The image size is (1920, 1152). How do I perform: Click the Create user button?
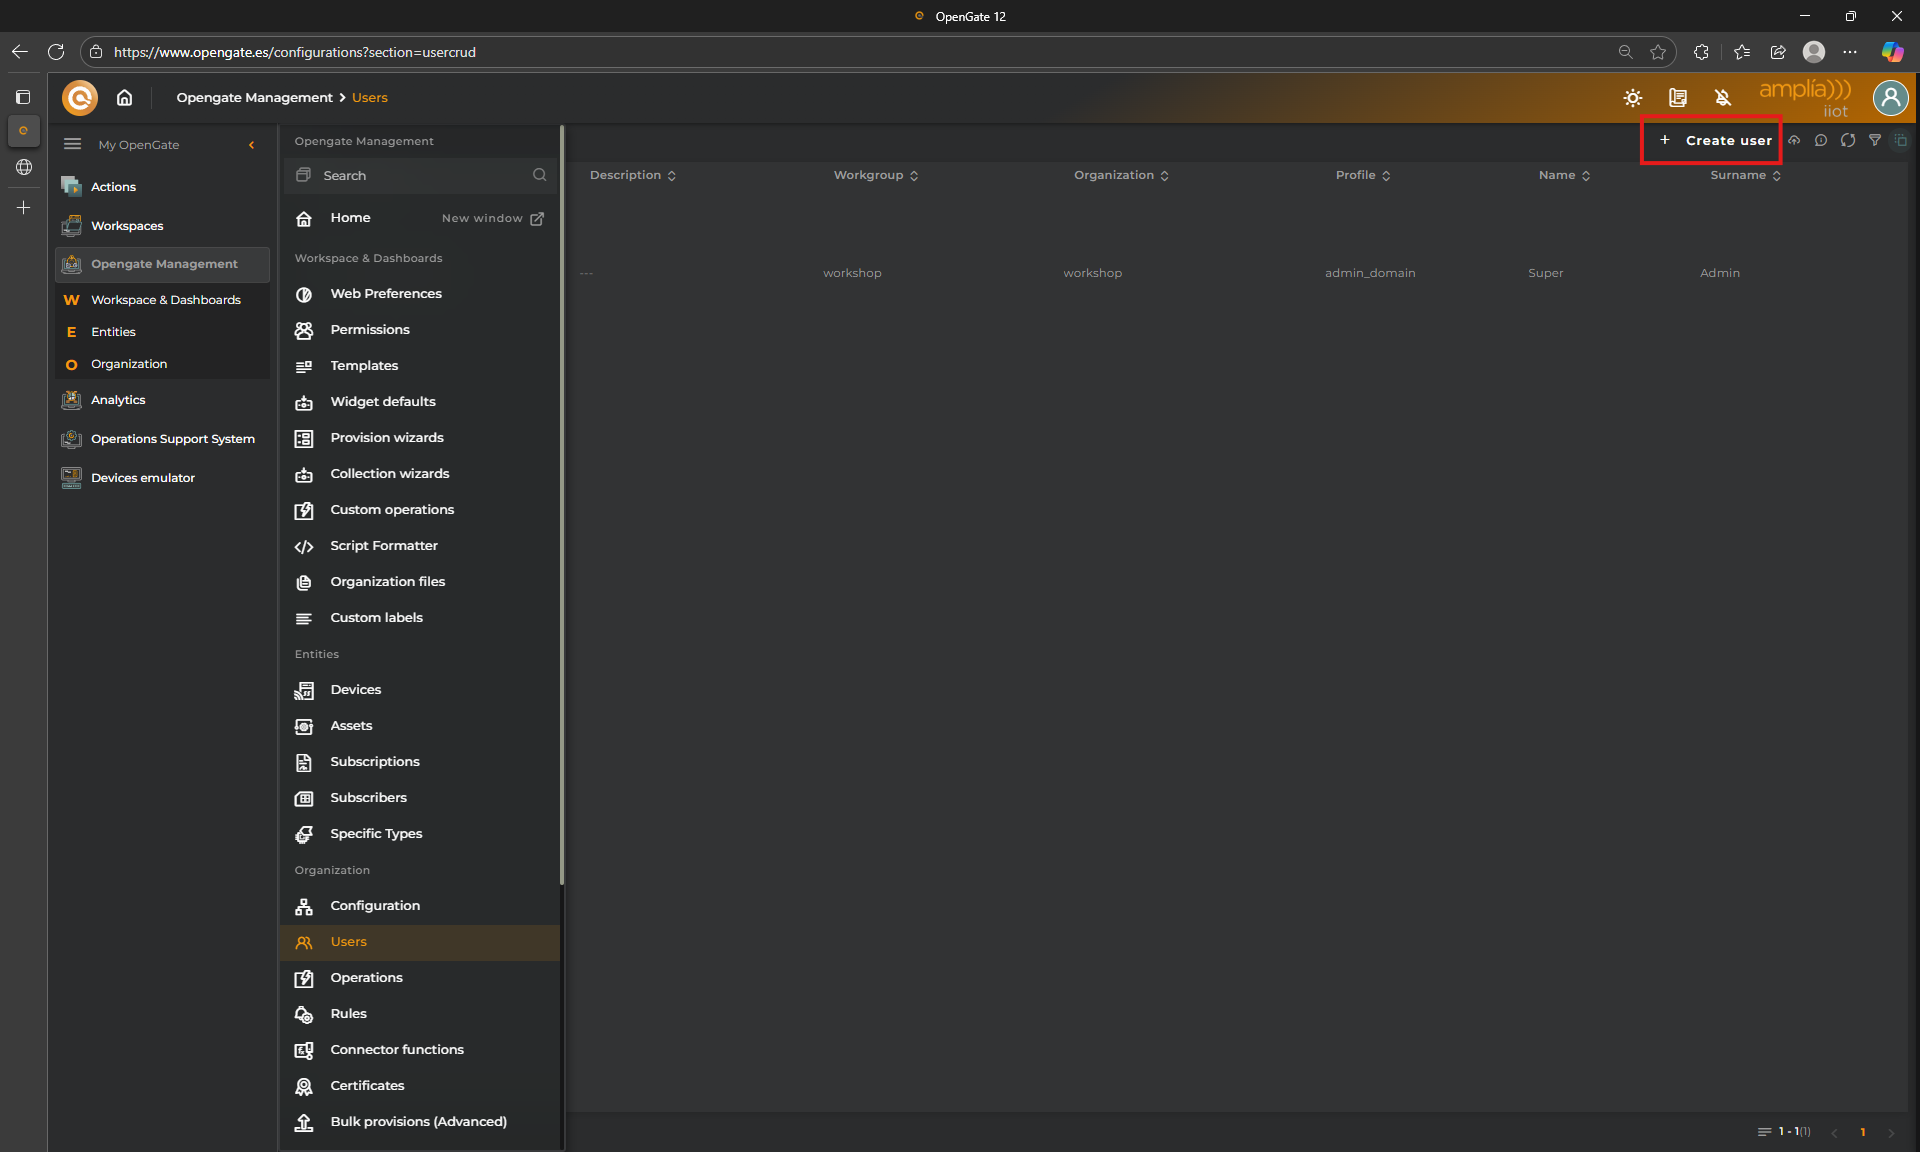[x=1716, y=141]
